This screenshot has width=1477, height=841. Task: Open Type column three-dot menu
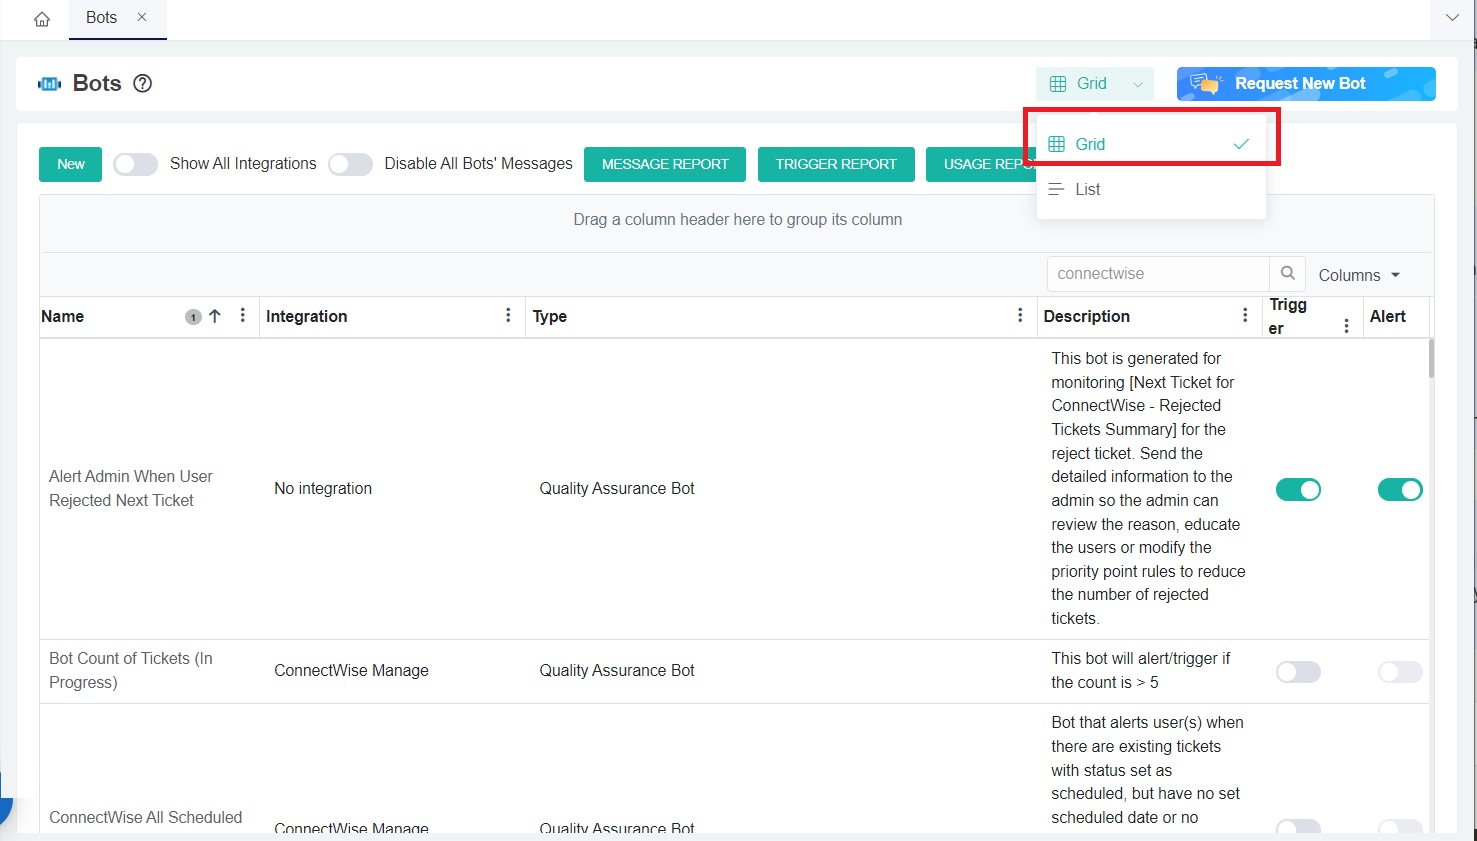pyautogui.click(x=1020, y=316)
